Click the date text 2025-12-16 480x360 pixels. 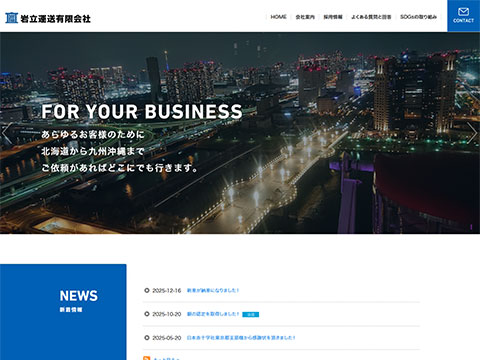167,291
